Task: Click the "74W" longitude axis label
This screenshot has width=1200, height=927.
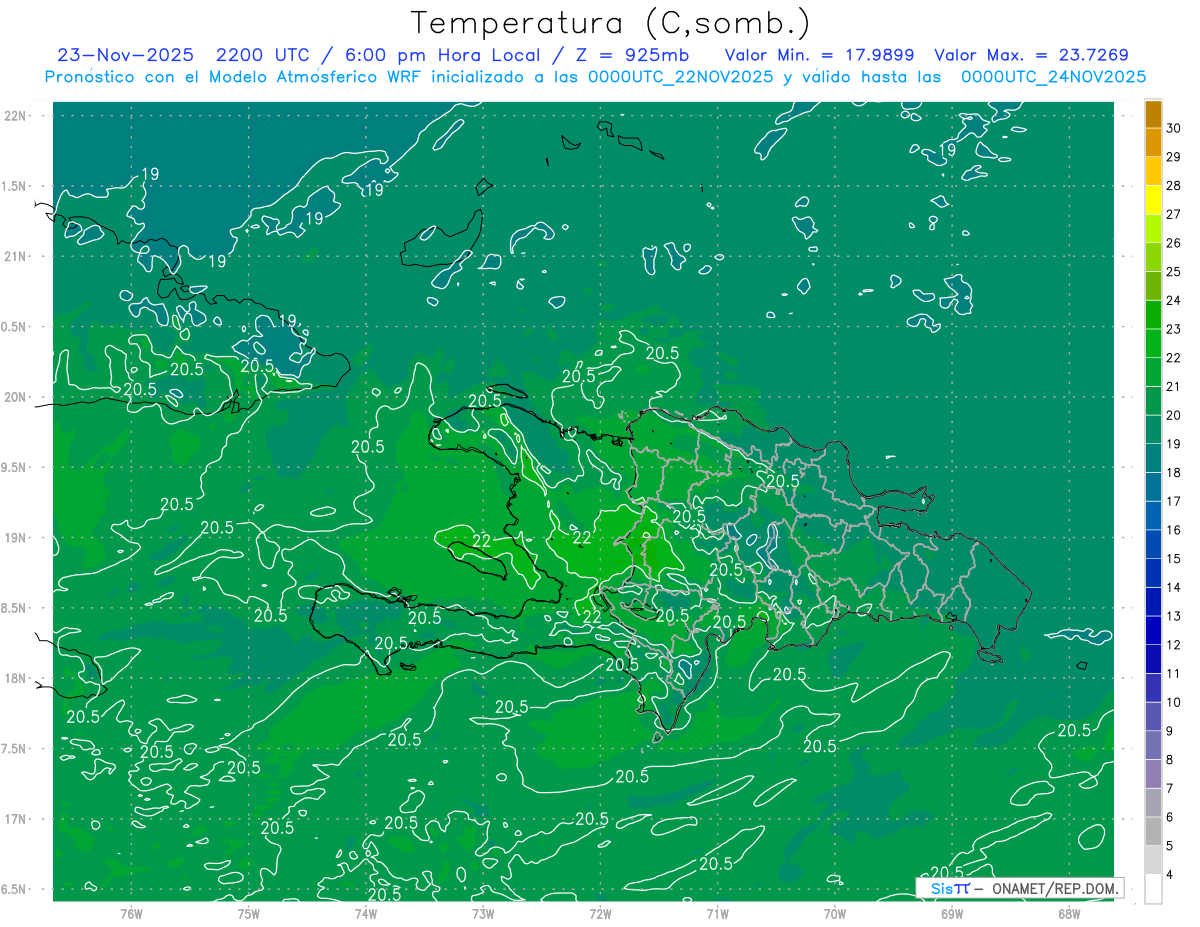Action: (x=366, y=913)
